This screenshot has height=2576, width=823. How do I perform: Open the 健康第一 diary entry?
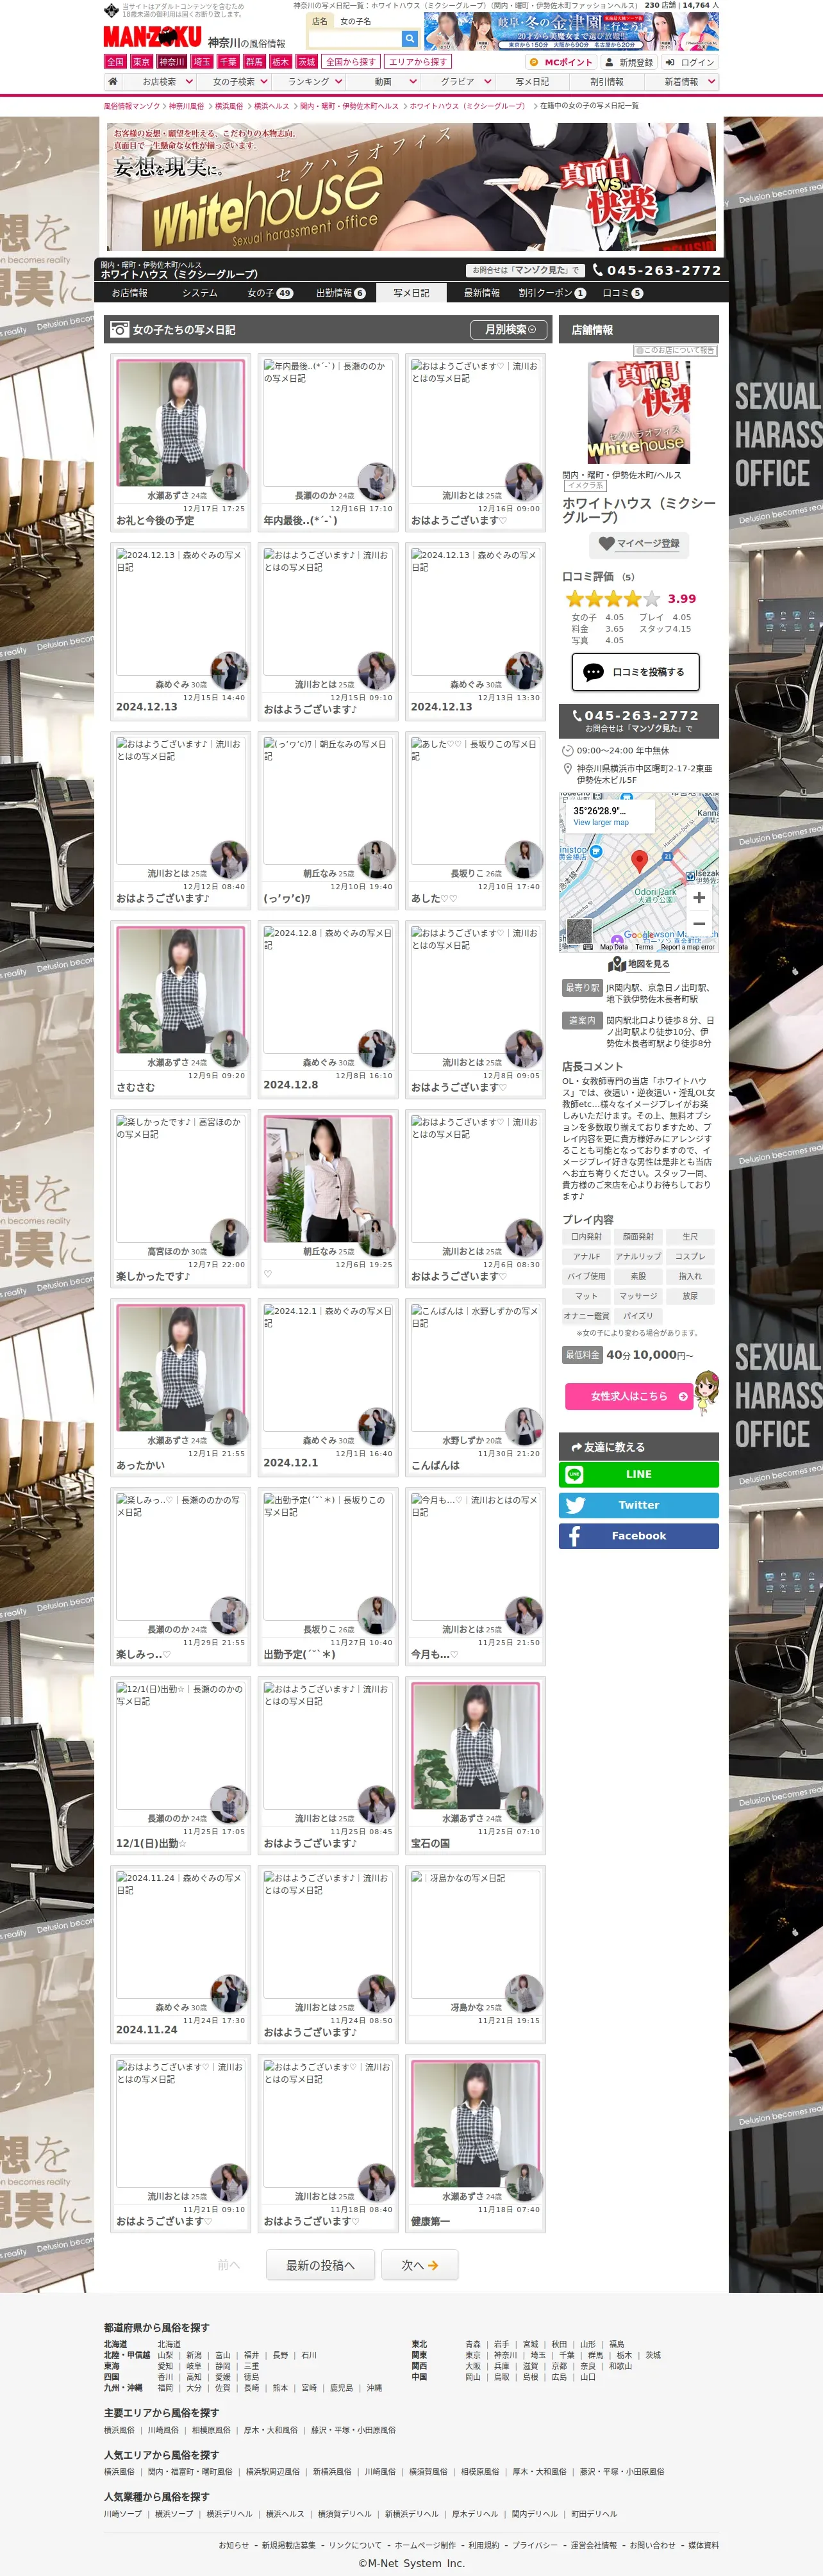point(476,2143)
